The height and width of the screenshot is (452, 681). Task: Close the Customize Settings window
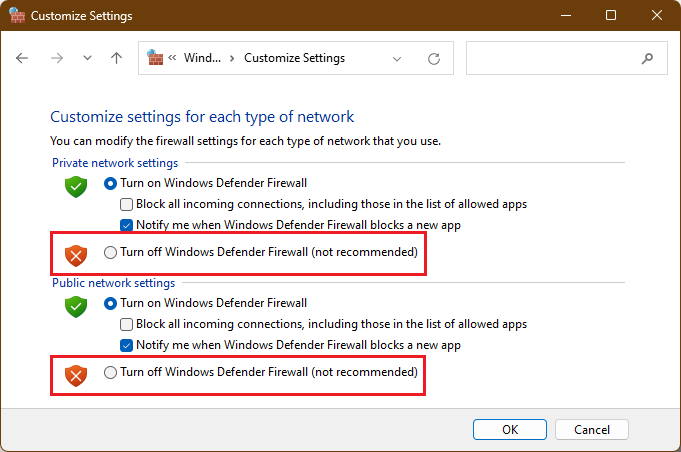pyautogui.click(x=657, y=15)
